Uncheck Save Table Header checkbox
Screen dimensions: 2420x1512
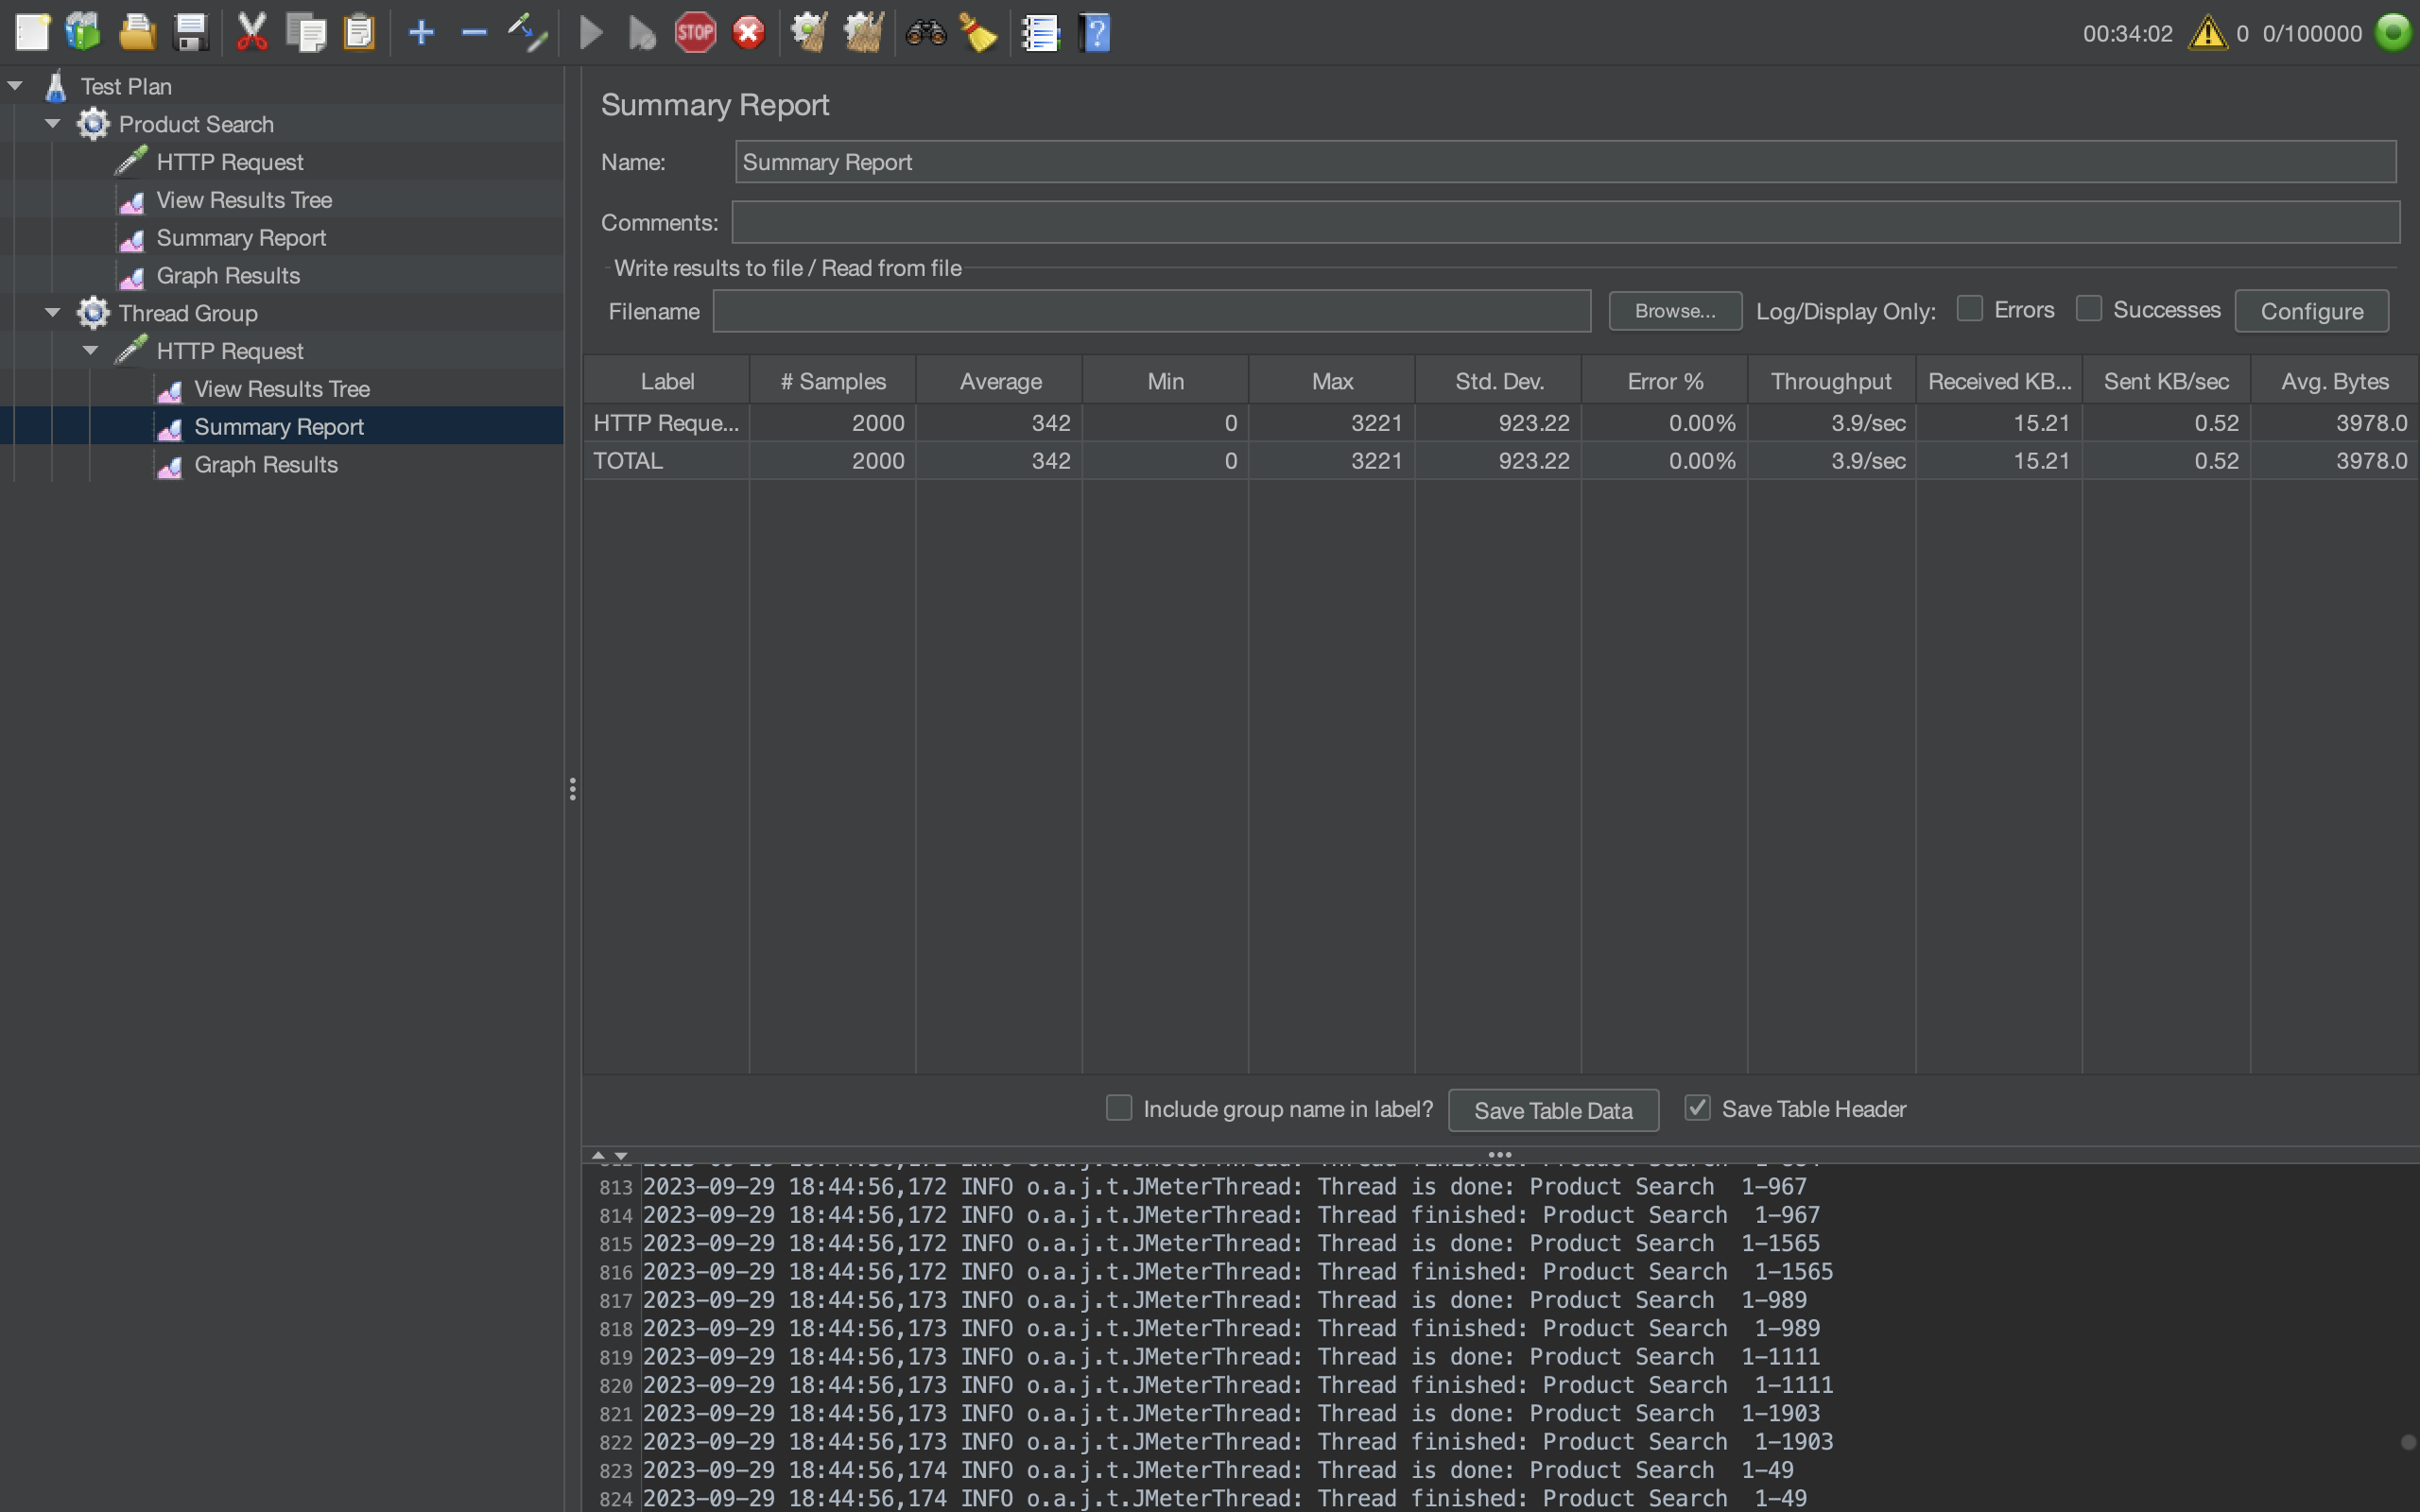(x=1697, y=1108)
